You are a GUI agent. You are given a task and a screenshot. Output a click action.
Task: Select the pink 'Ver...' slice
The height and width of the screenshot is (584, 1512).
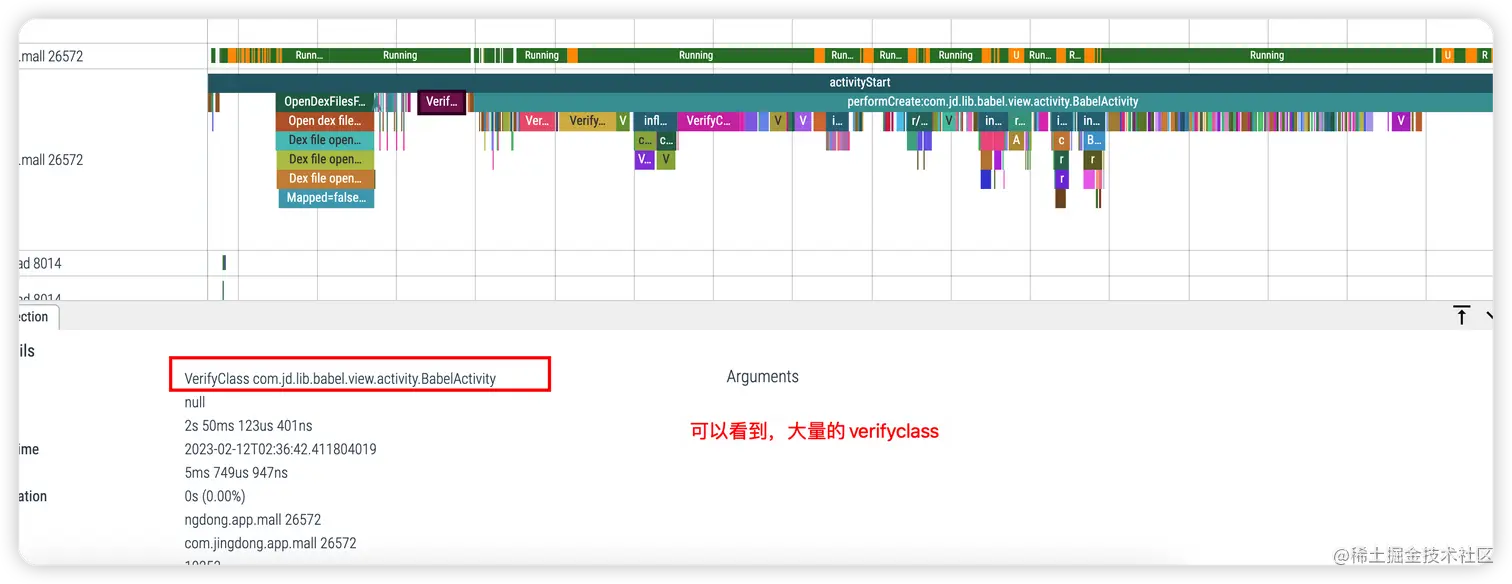click(537, 121)
